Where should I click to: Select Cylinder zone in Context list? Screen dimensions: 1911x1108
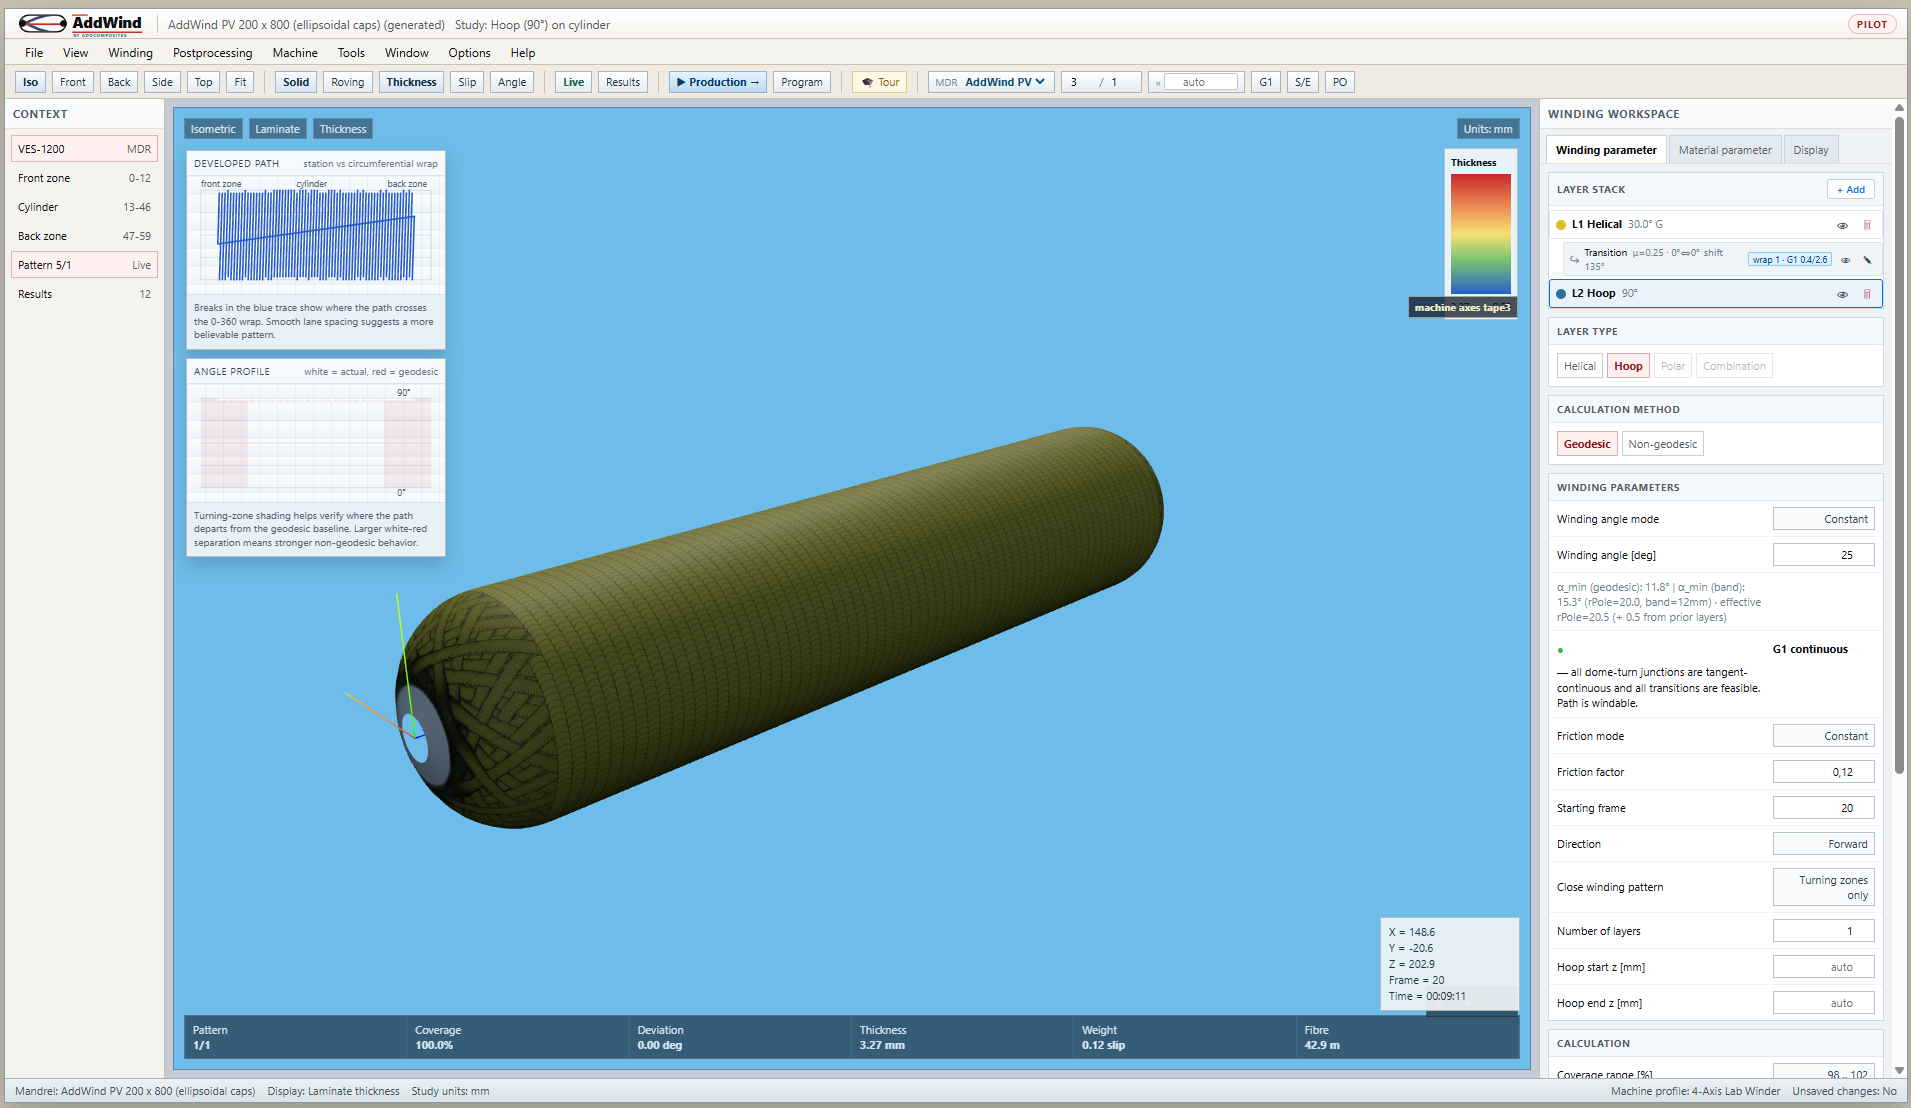(84, 207)
